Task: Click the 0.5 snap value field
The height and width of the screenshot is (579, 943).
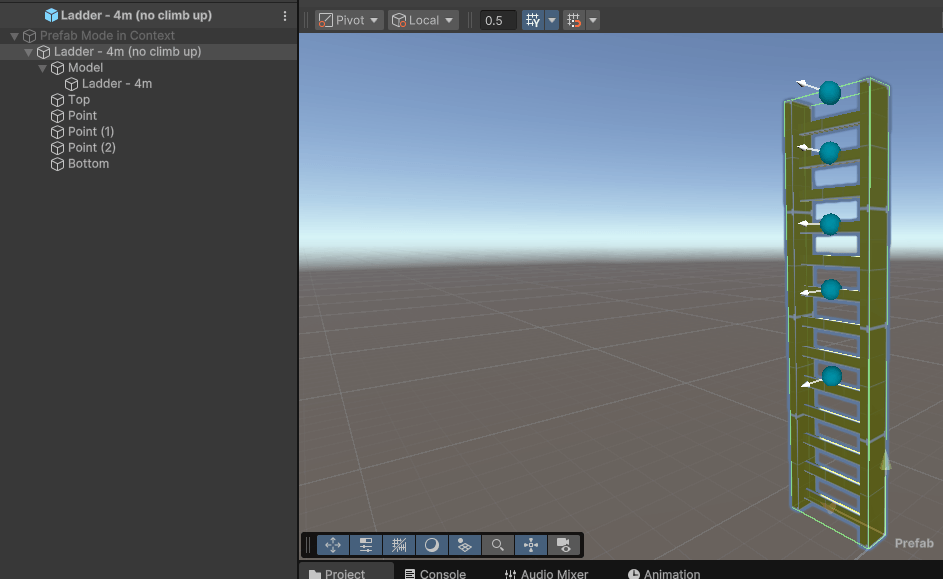Action: [x=498, y=20]
